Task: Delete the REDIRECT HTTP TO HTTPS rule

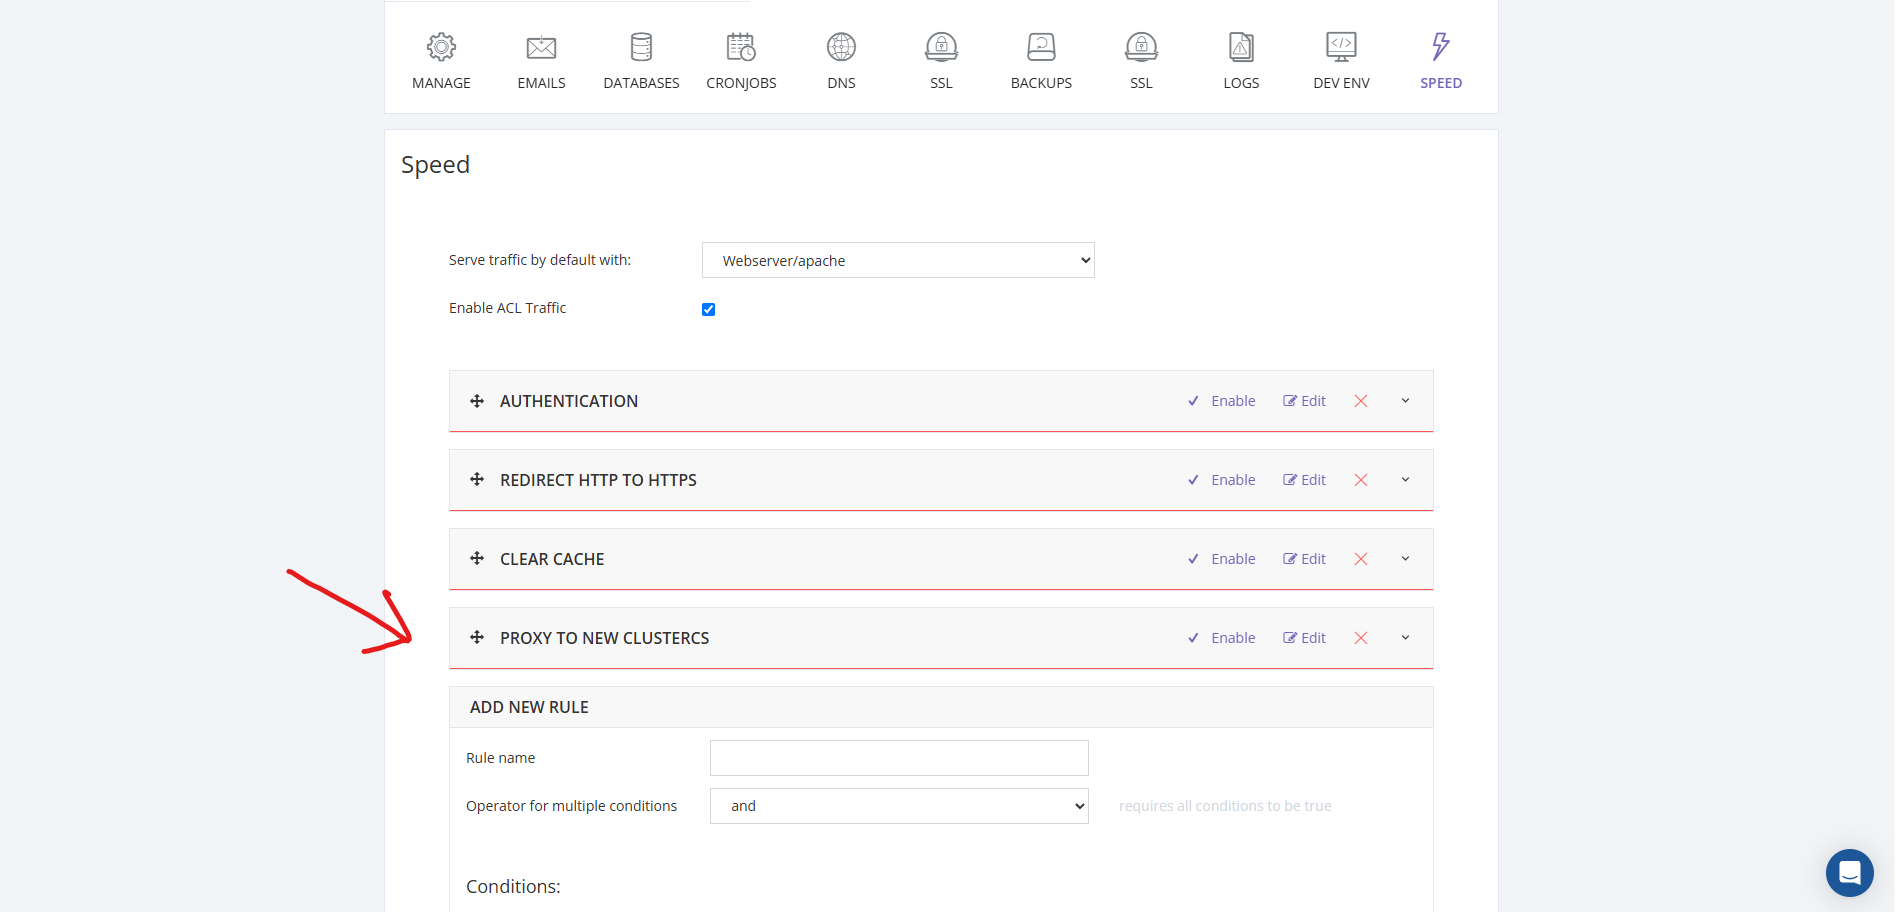Action: click(x=1361, y=480)
